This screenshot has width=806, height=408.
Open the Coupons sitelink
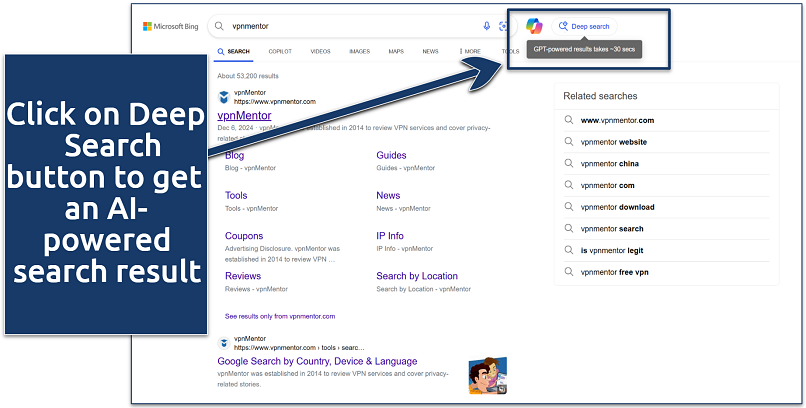tap(244, 236)
